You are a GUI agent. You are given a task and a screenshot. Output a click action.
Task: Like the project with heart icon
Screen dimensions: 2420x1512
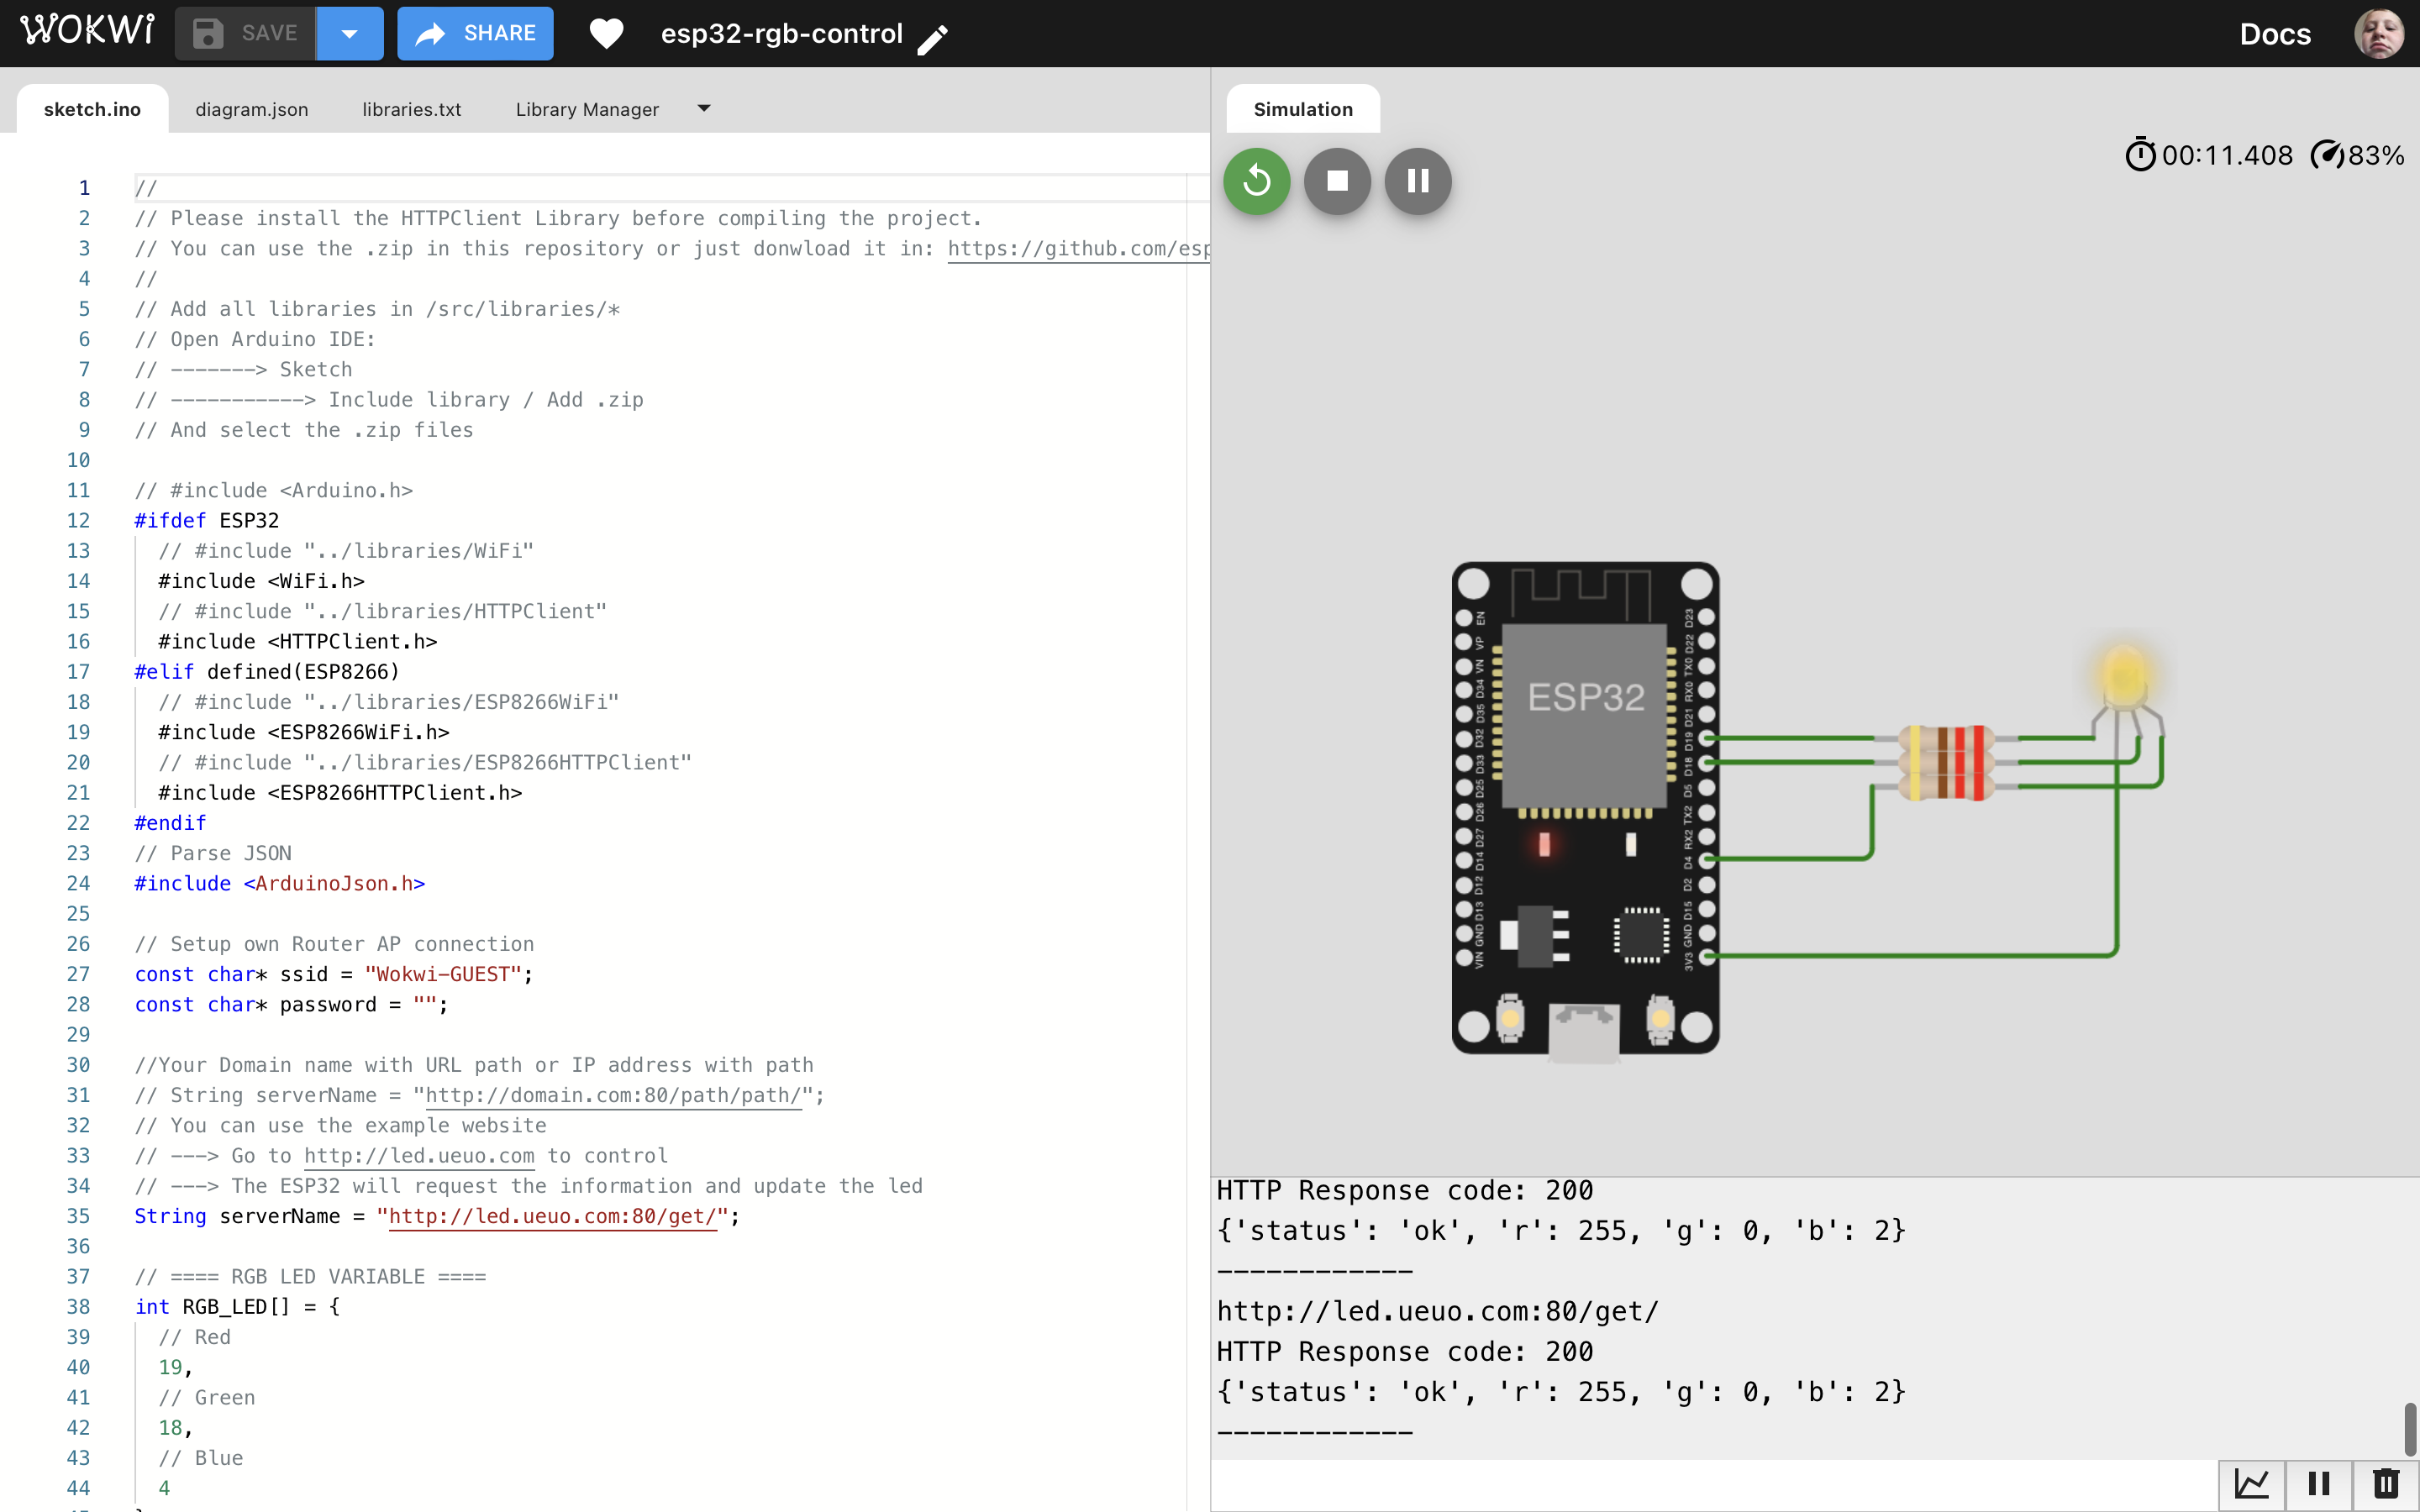tap(606, 34)
